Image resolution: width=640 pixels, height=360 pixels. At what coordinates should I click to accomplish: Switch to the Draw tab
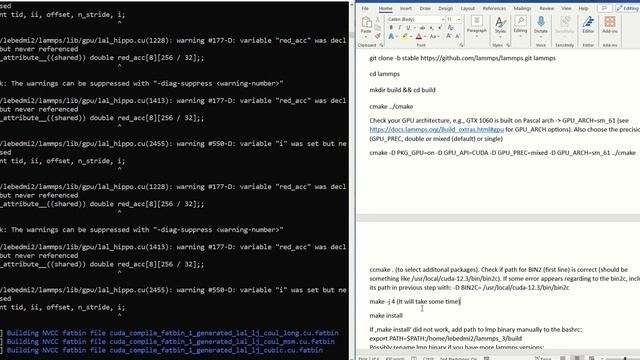[x=425, y=8]
